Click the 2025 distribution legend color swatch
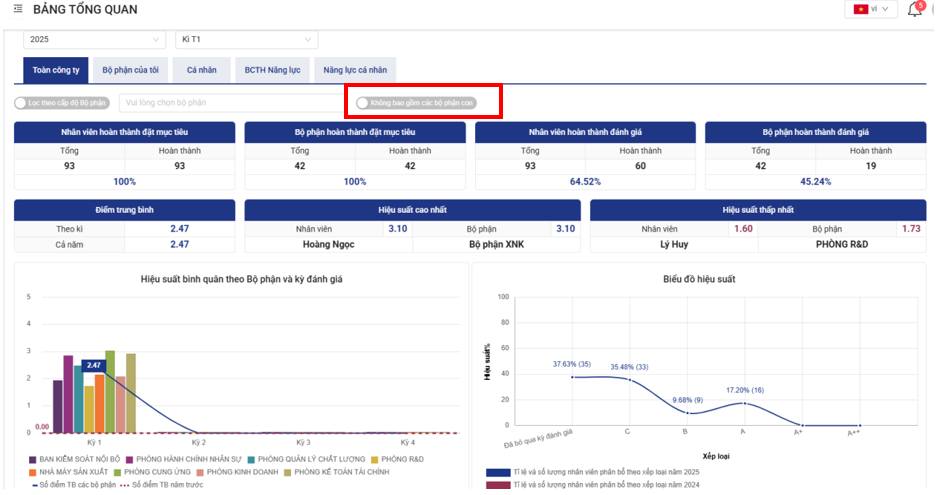 tap(498, 472)
